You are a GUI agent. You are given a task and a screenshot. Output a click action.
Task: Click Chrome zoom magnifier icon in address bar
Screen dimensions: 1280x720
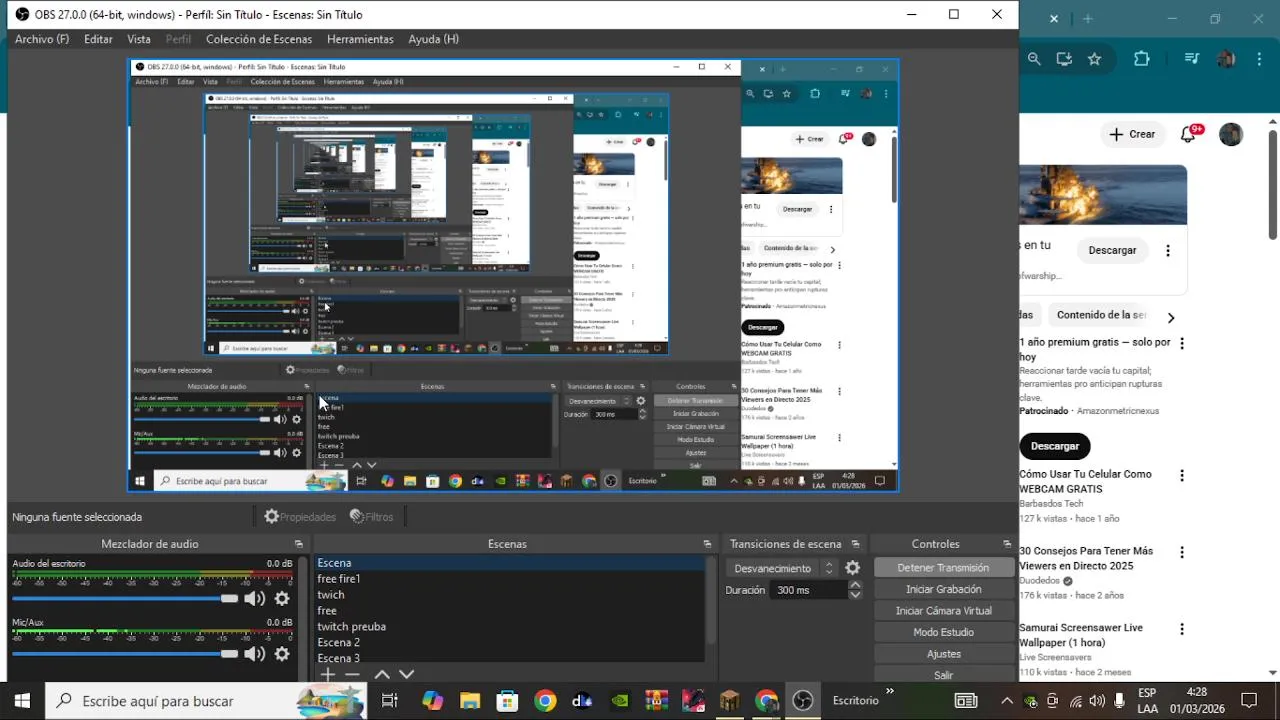1034,59
